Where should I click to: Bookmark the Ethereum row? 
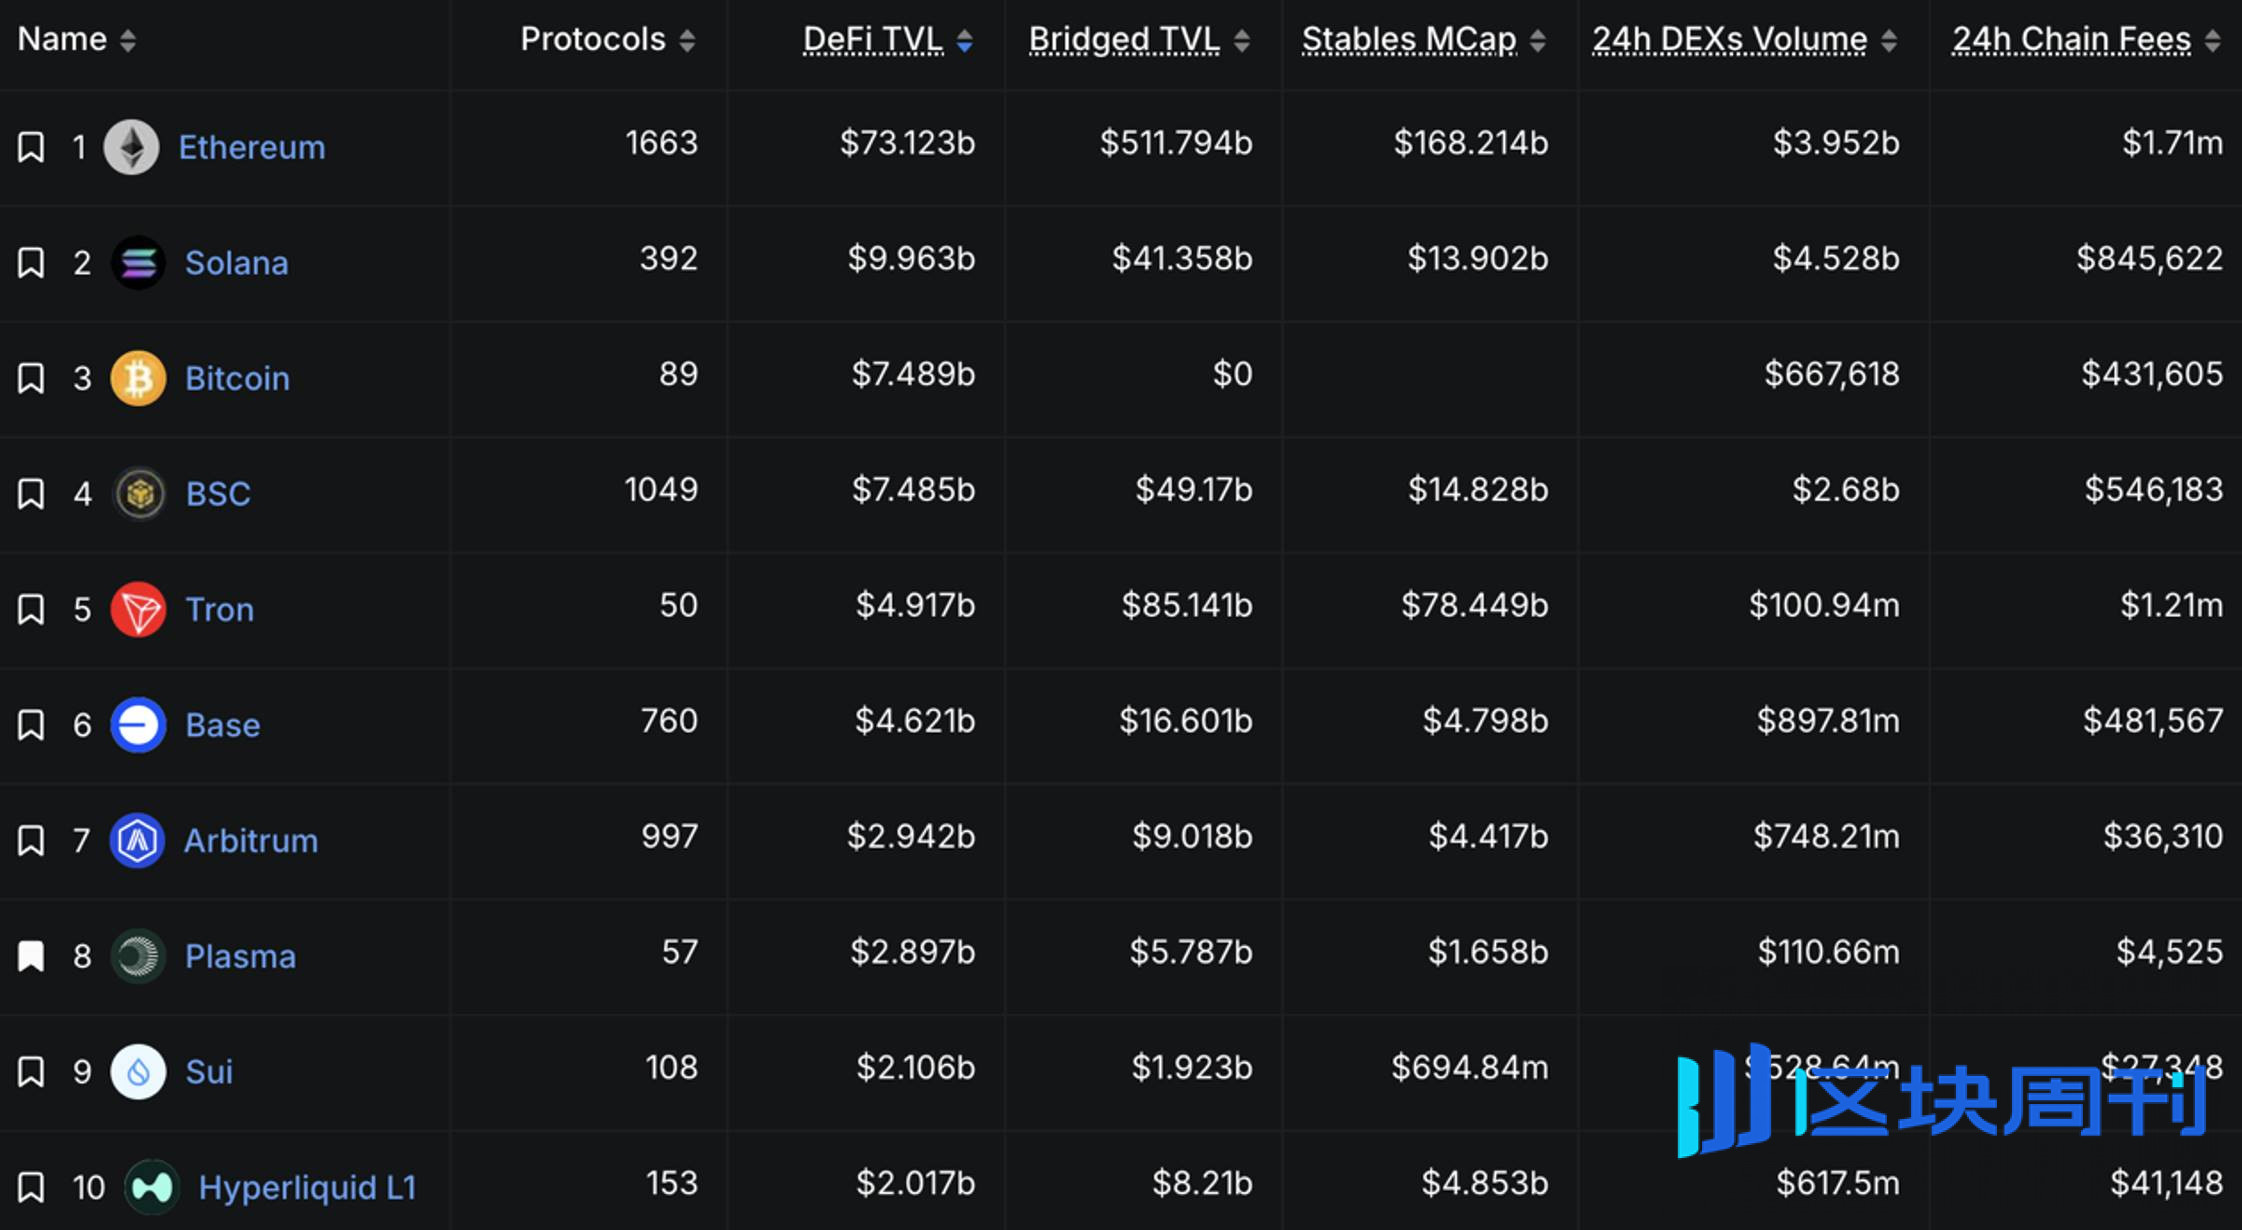tap(31, 147)
